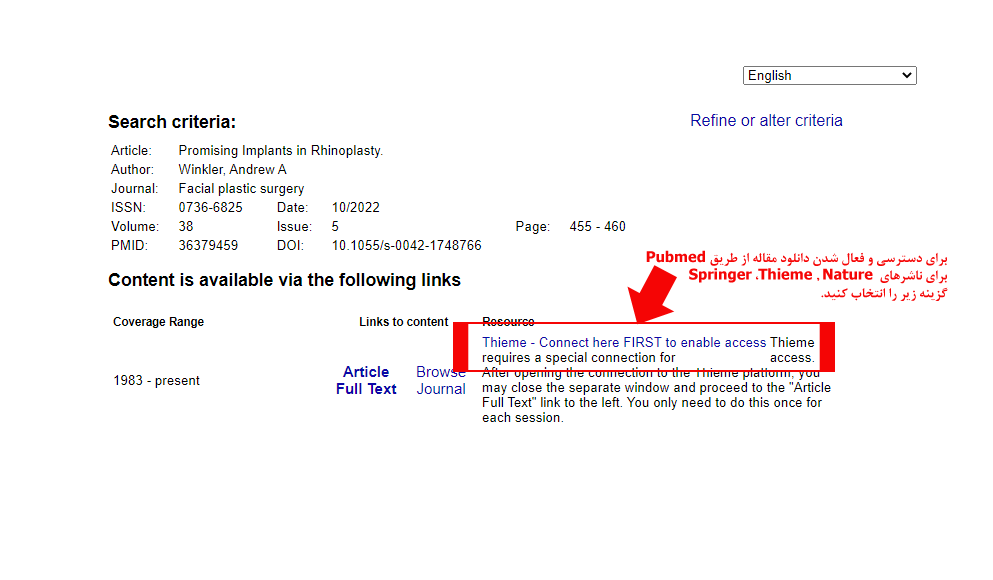This screenshot has height=580, width=993.
Task: Follow the Browse Journal link
Action: pyautogui.click(x=440, y=380)
